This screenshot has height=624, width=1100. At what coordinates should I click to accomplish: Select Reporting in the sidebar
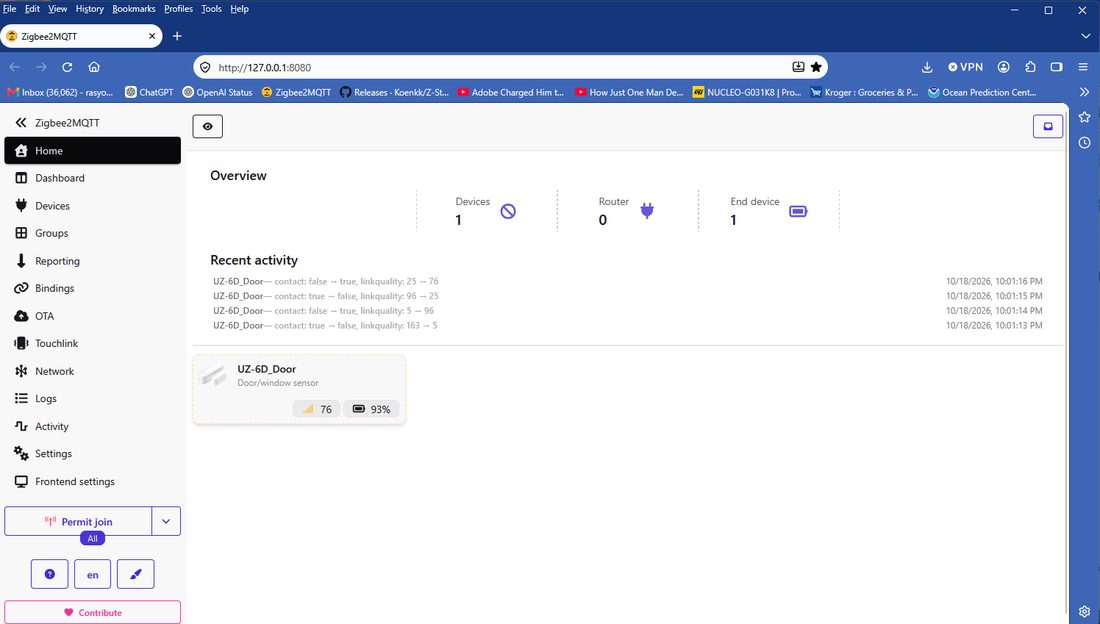tap(93, 261)
